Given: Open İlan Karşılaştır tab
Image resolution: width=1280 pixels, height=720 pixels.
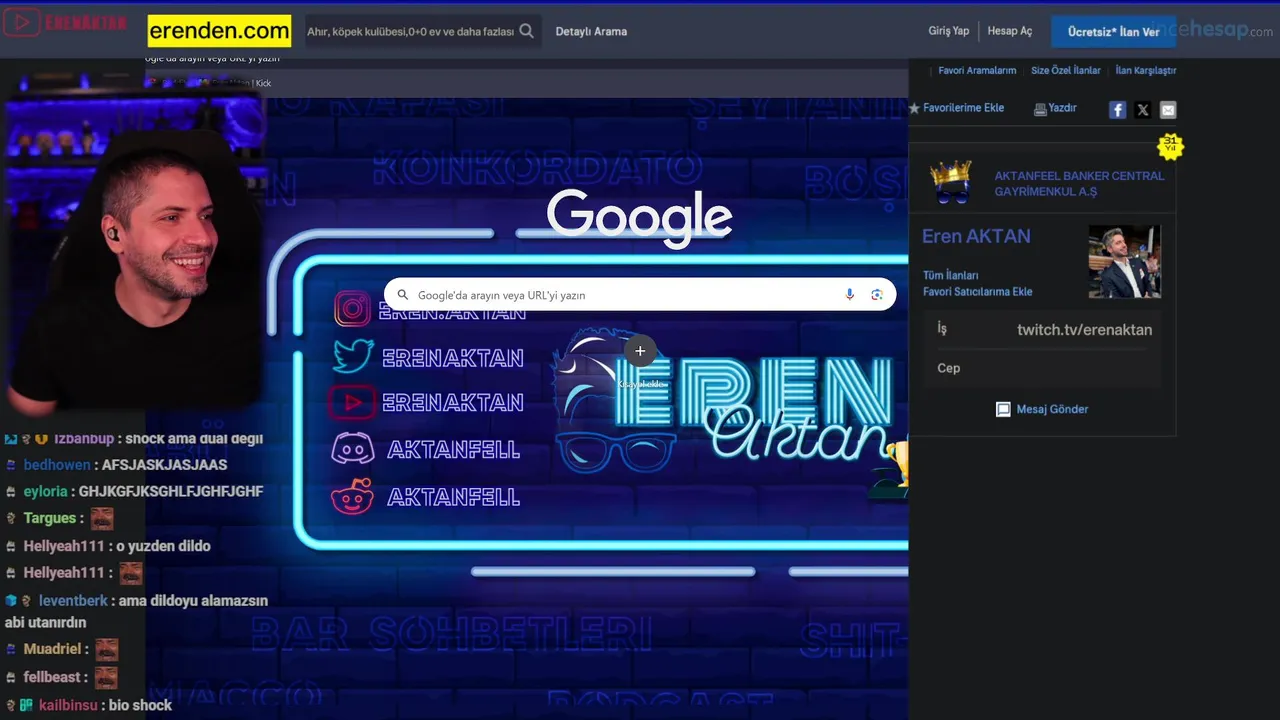Looking at the screenshot, I should pyautogui.click(x=1146, y=71).
